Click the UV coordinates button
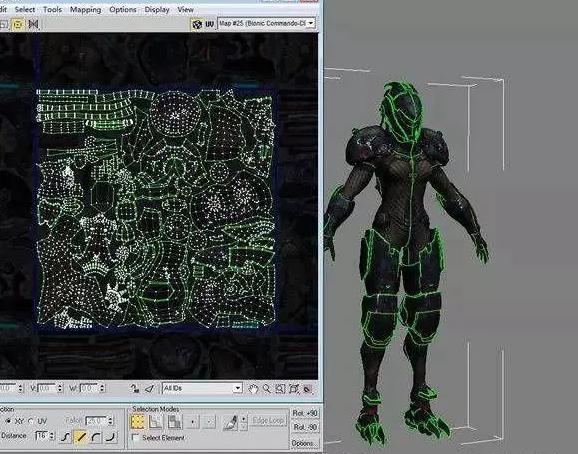The image size is (578, 454). [209, 24]
